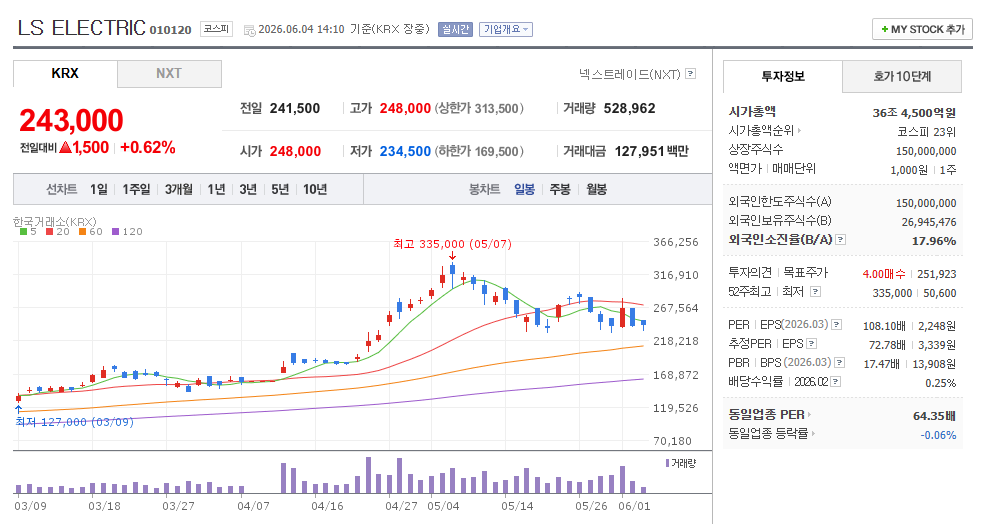Click the 넥스트레이드(NXT) link
The width and height of the screenshot is (983, 524).
pyautogui.click(x=629, y=74)
